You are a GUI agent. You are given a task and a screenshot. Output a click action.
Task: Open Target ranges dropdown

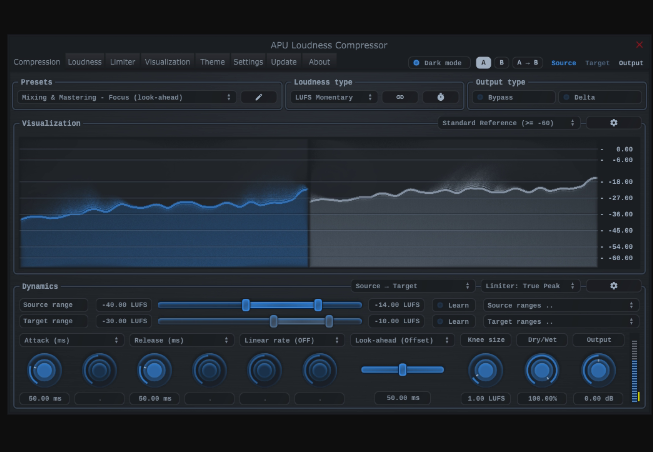click(561, 322)
